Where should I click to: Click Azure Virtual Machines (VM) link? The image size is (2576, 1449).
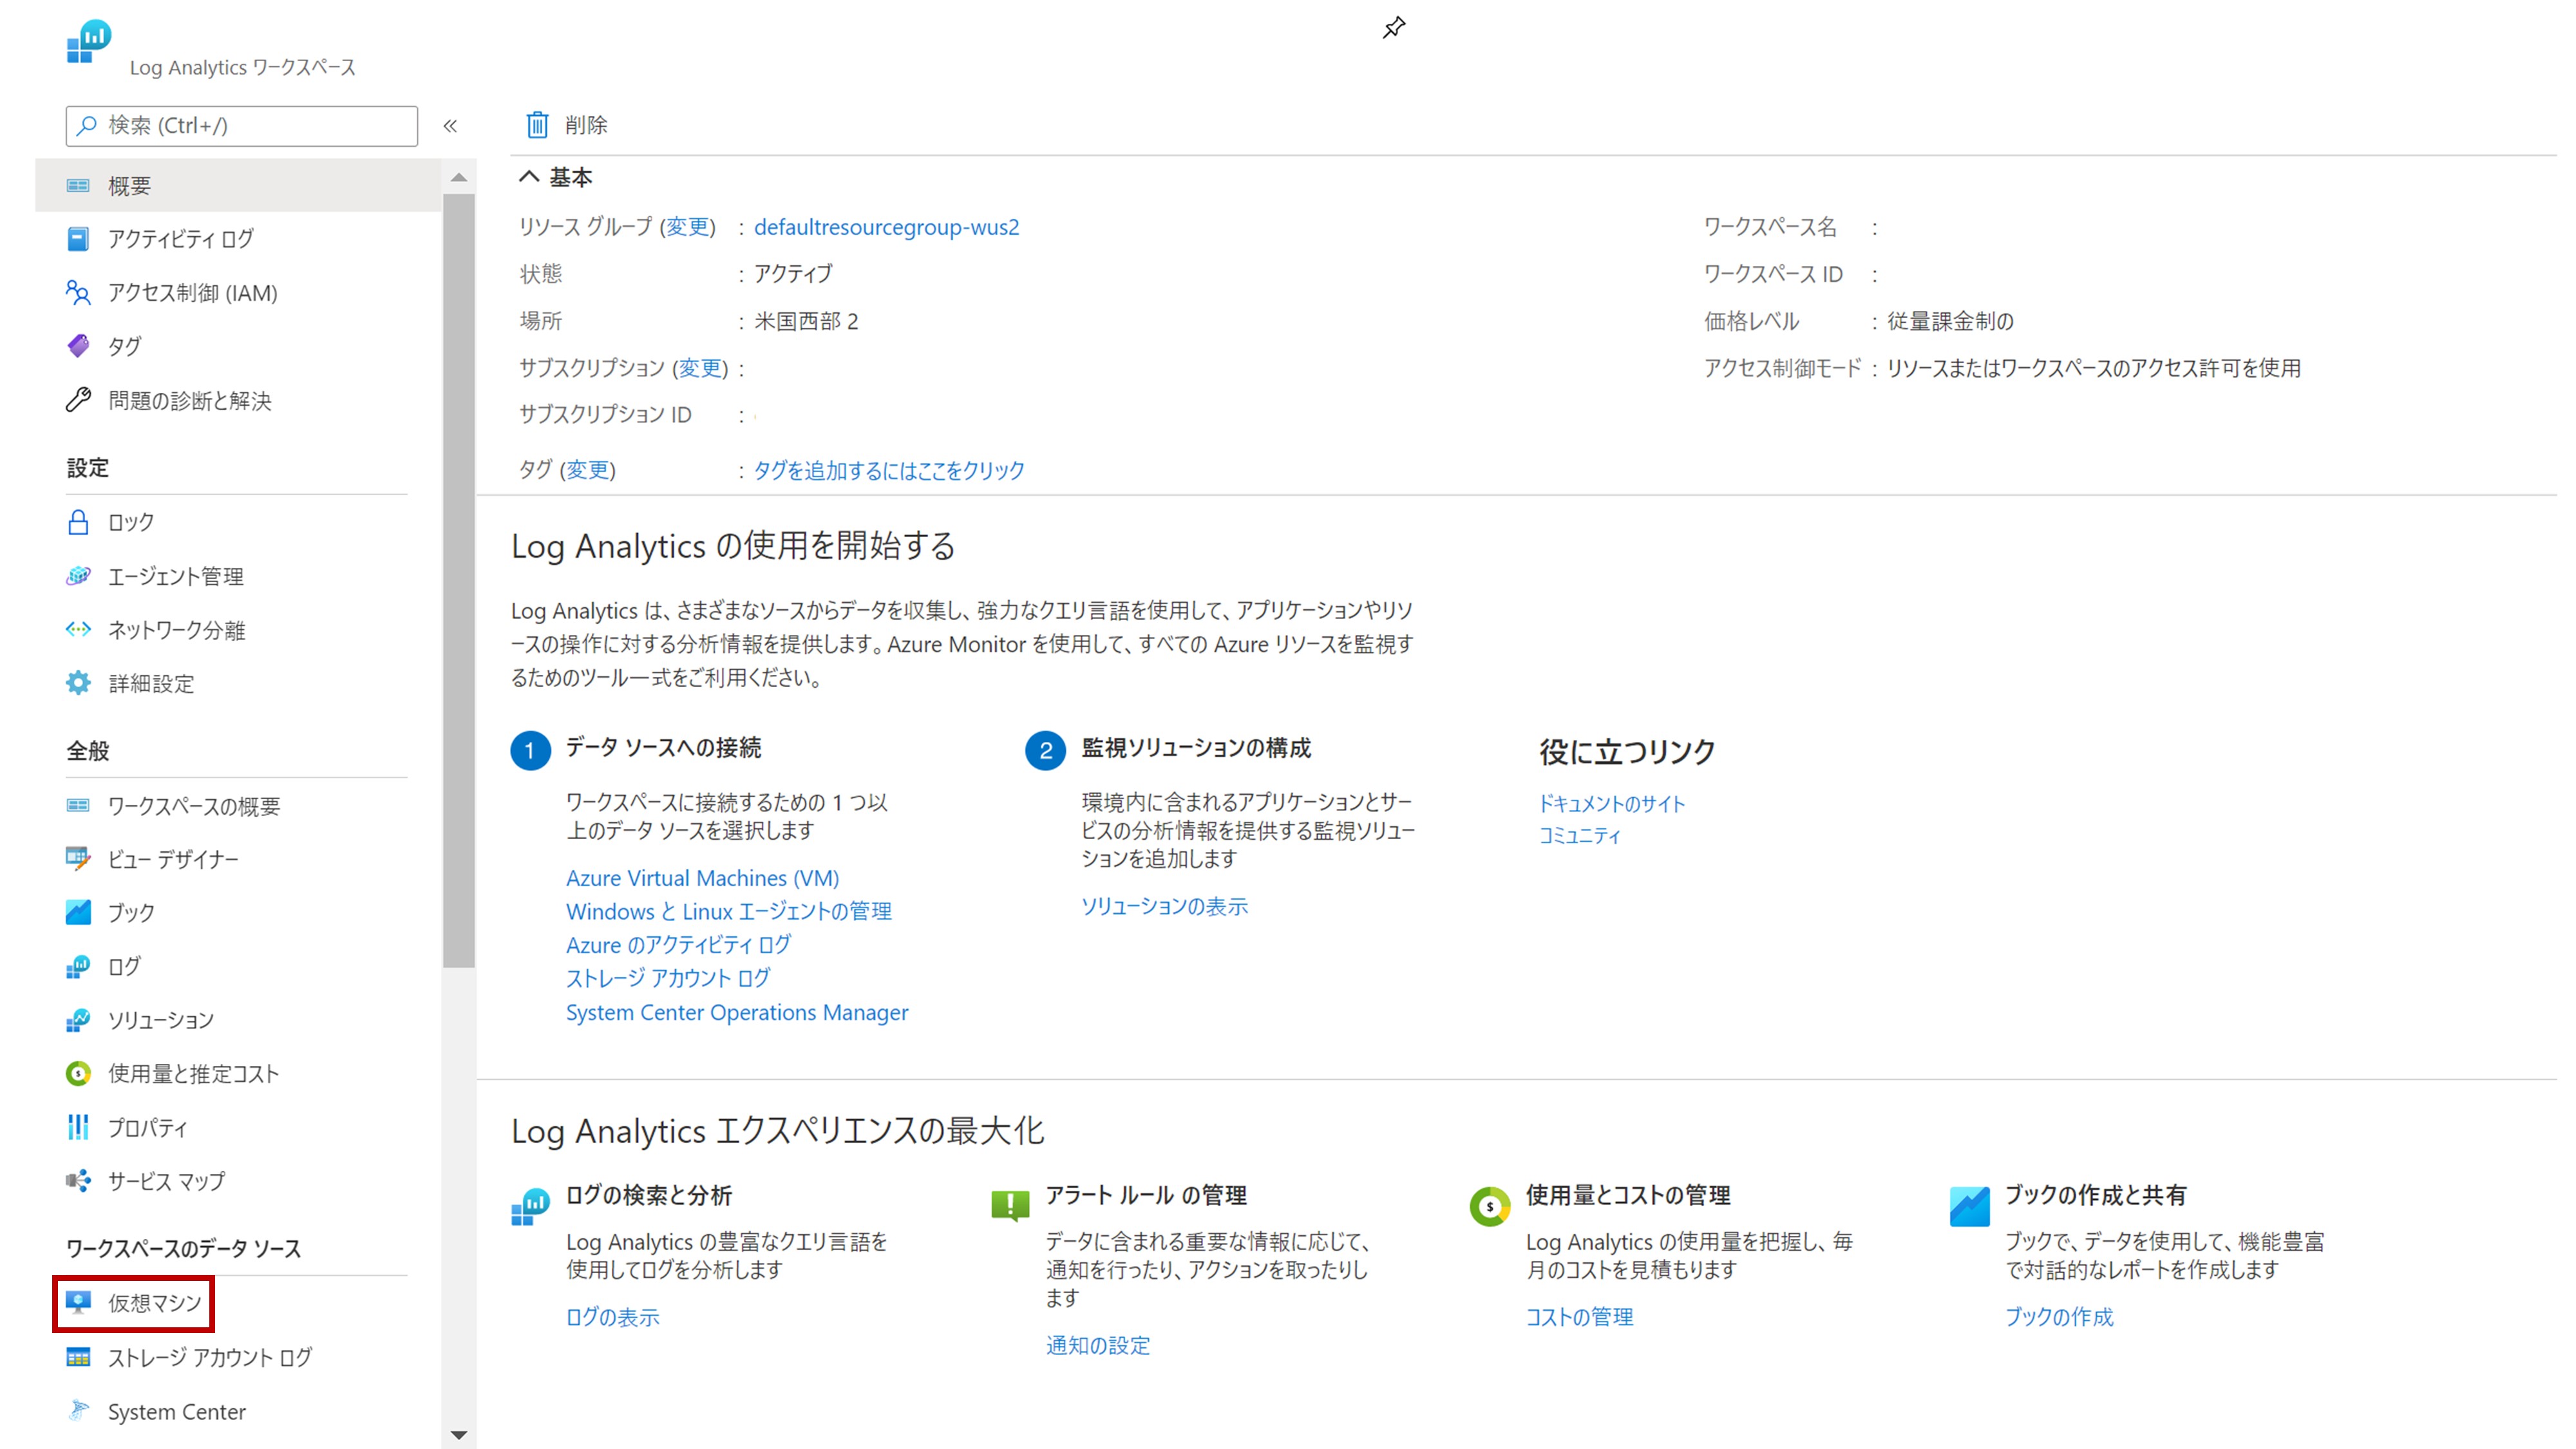point(702,877)
